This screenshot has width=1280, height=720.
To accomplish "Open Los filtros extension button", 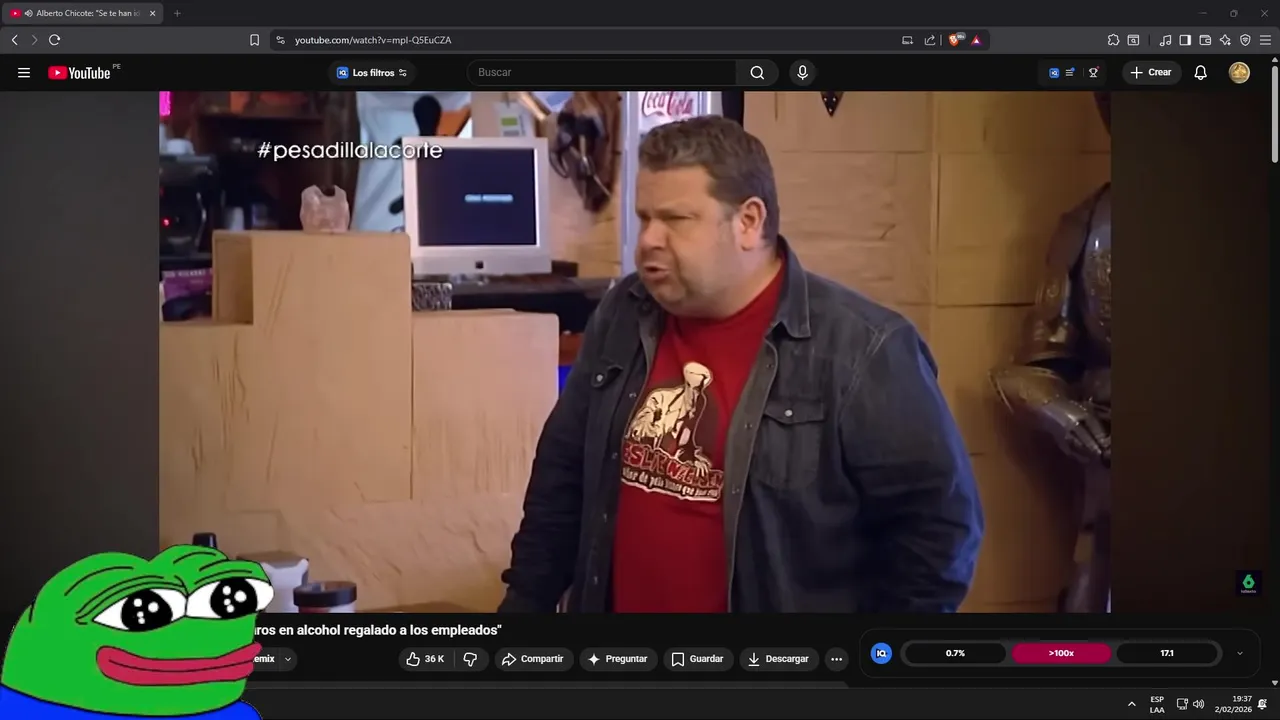I will coord(372,72).
